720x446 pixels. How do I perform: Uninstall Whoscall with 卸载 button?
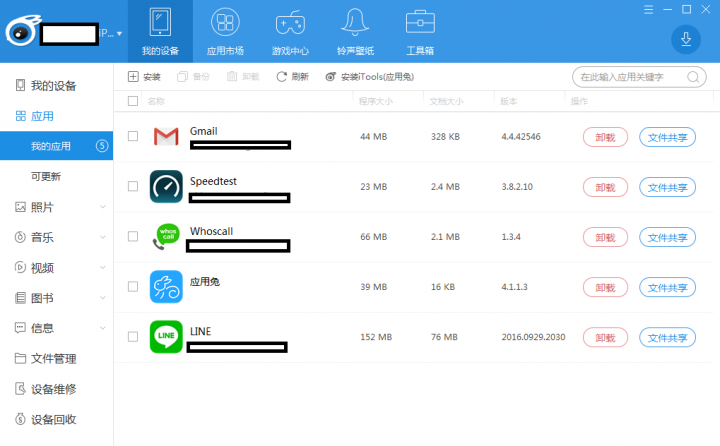coord(605,237)
